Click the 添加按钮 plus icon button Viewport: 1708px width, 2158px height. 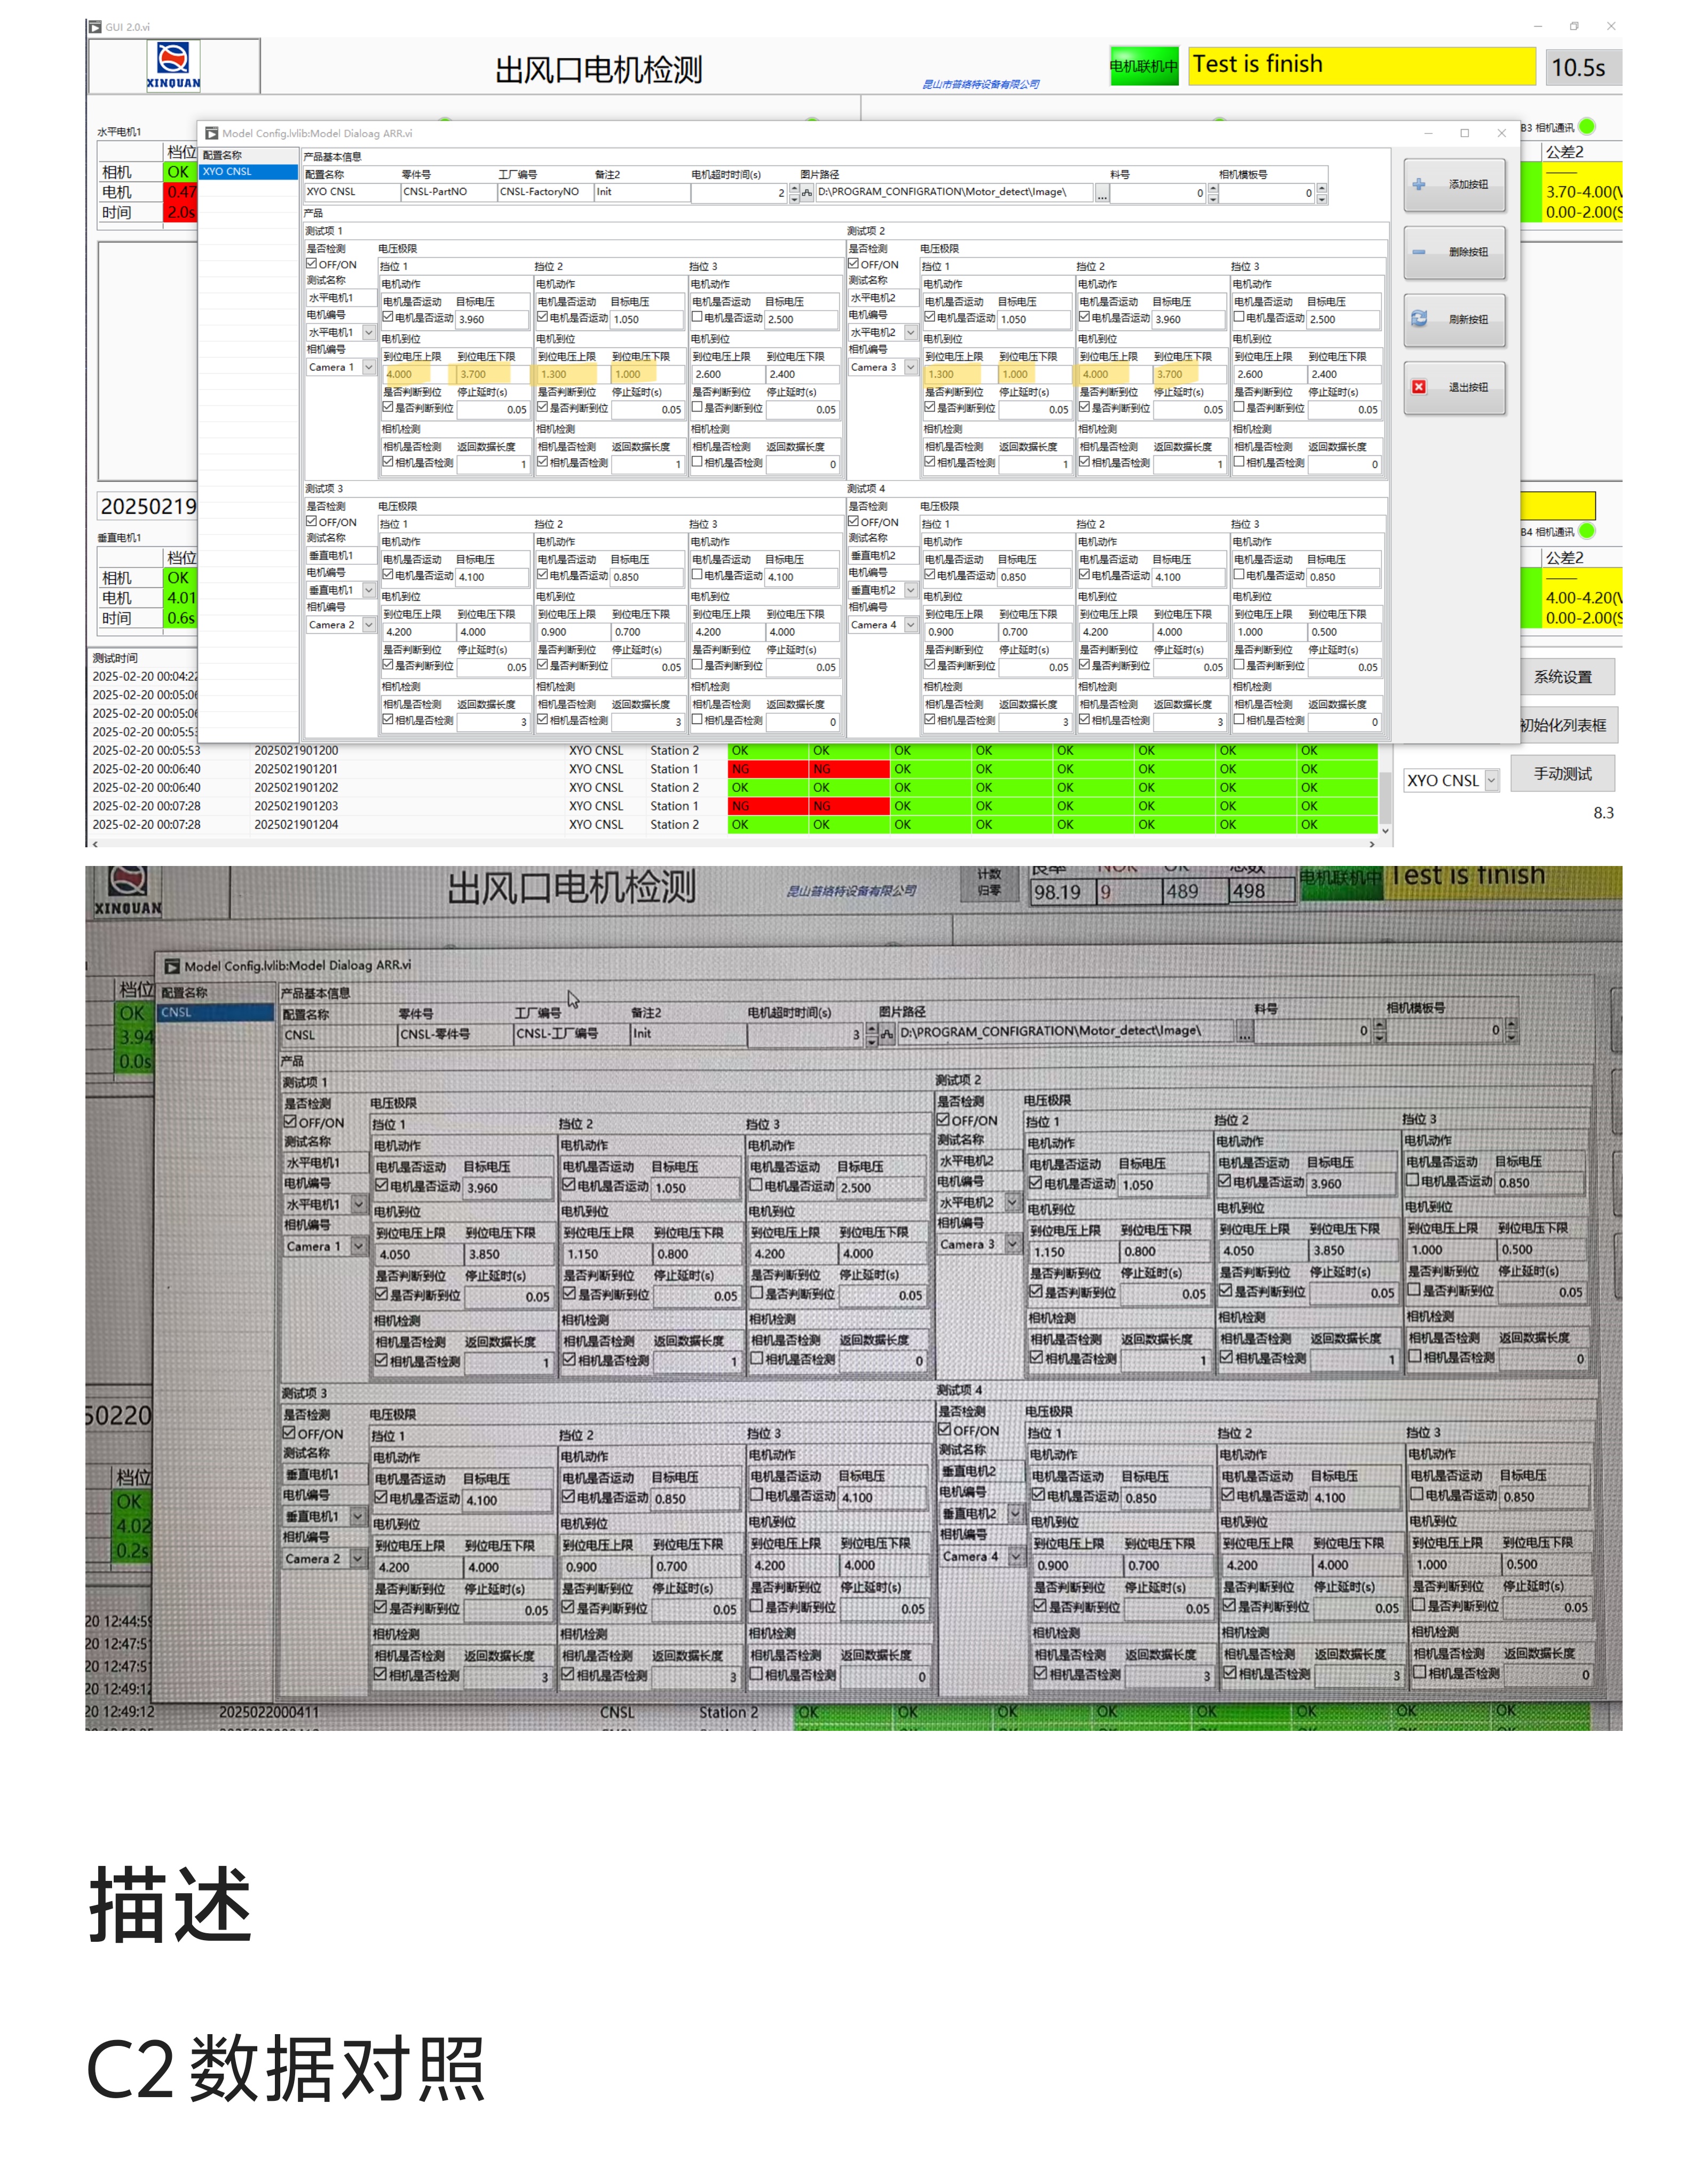pyautogui.click(x=1418, y=185)
